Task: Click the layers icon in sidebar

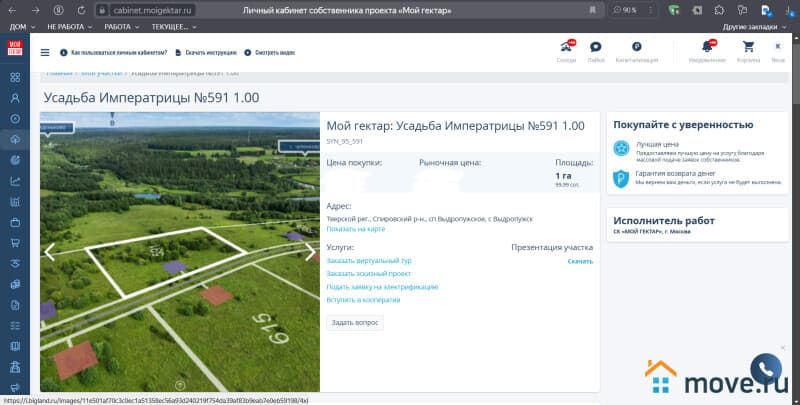Action: (x=15, y=264)
